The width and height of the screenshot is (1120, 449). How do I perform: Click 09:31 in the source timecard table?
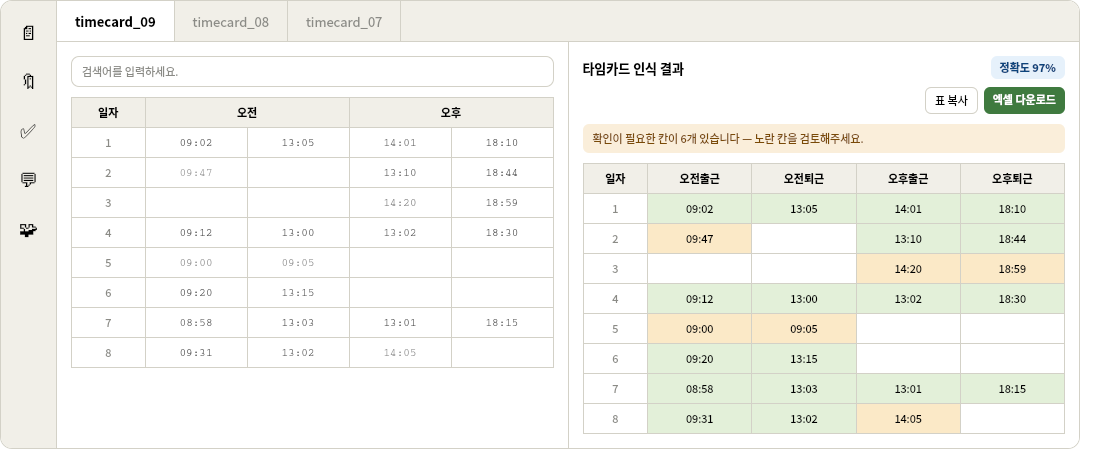tap(196, 353)
